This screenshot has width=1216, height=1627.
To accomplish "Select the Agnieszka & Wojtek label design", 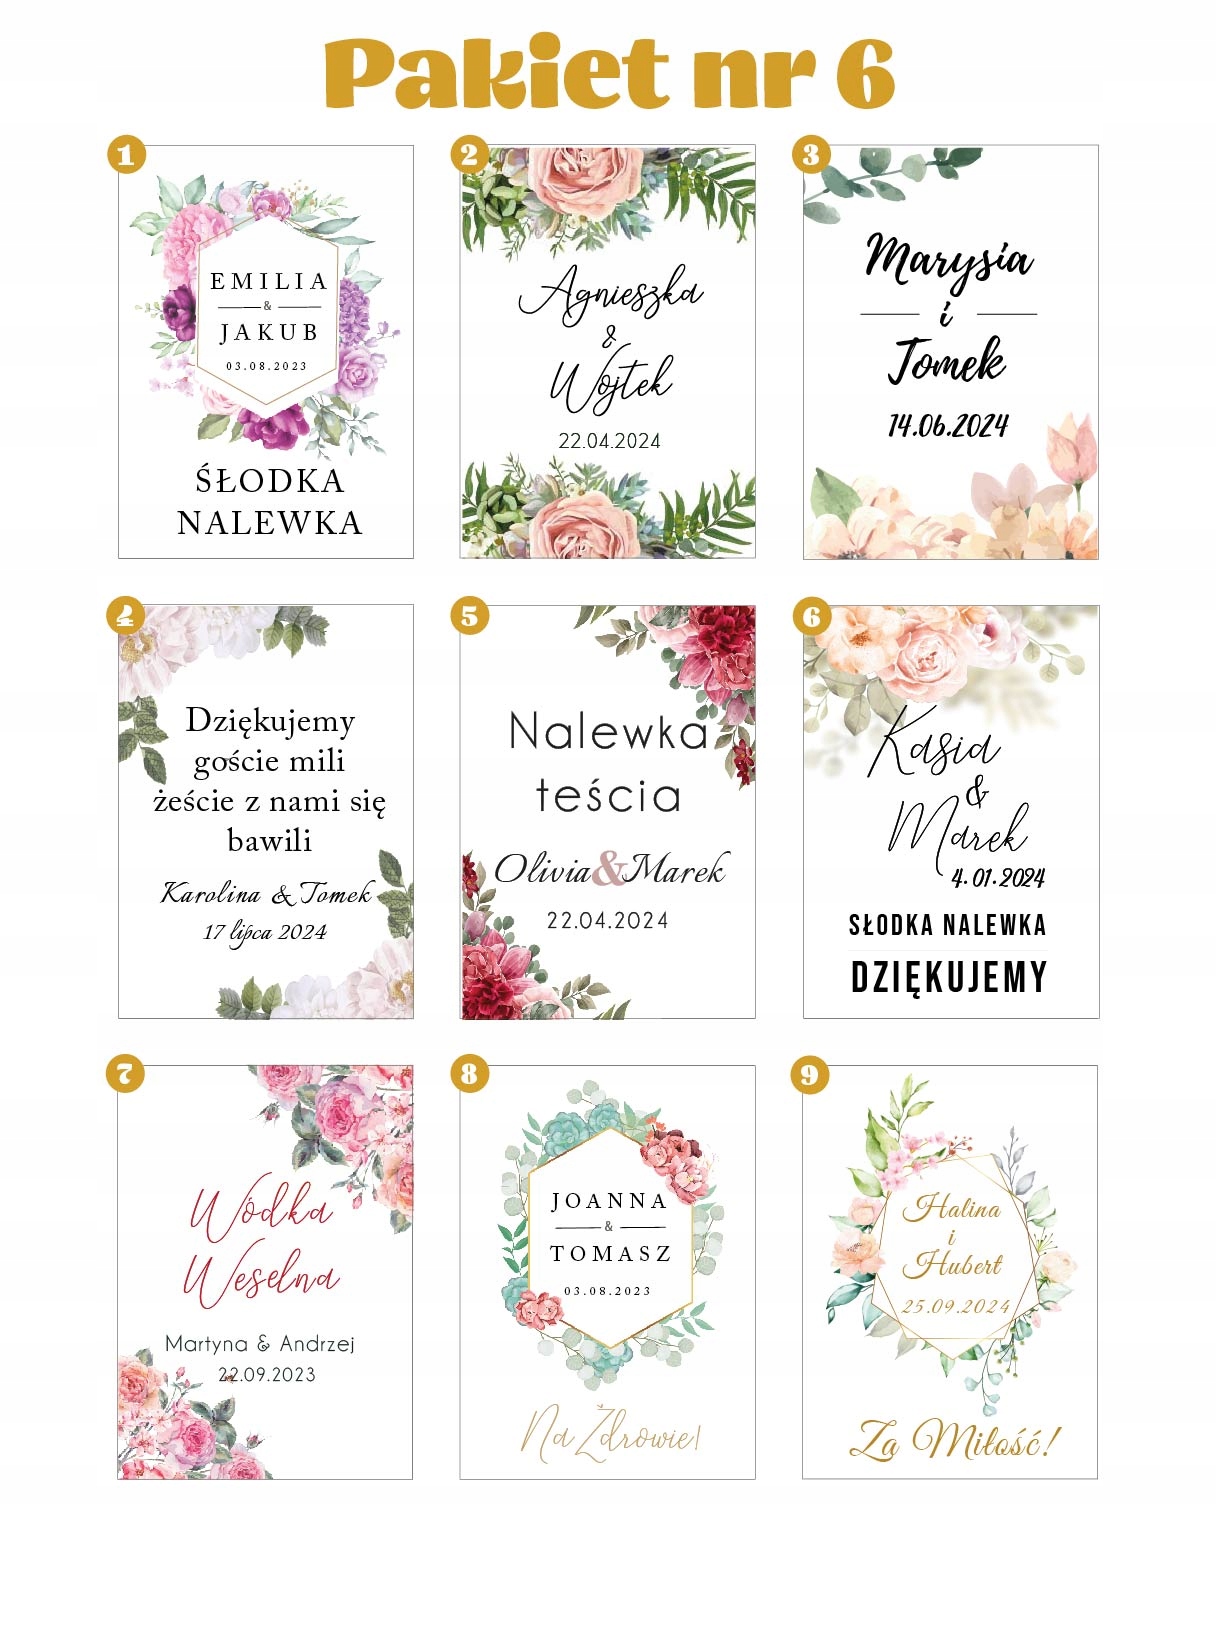I will click(608, 352).
